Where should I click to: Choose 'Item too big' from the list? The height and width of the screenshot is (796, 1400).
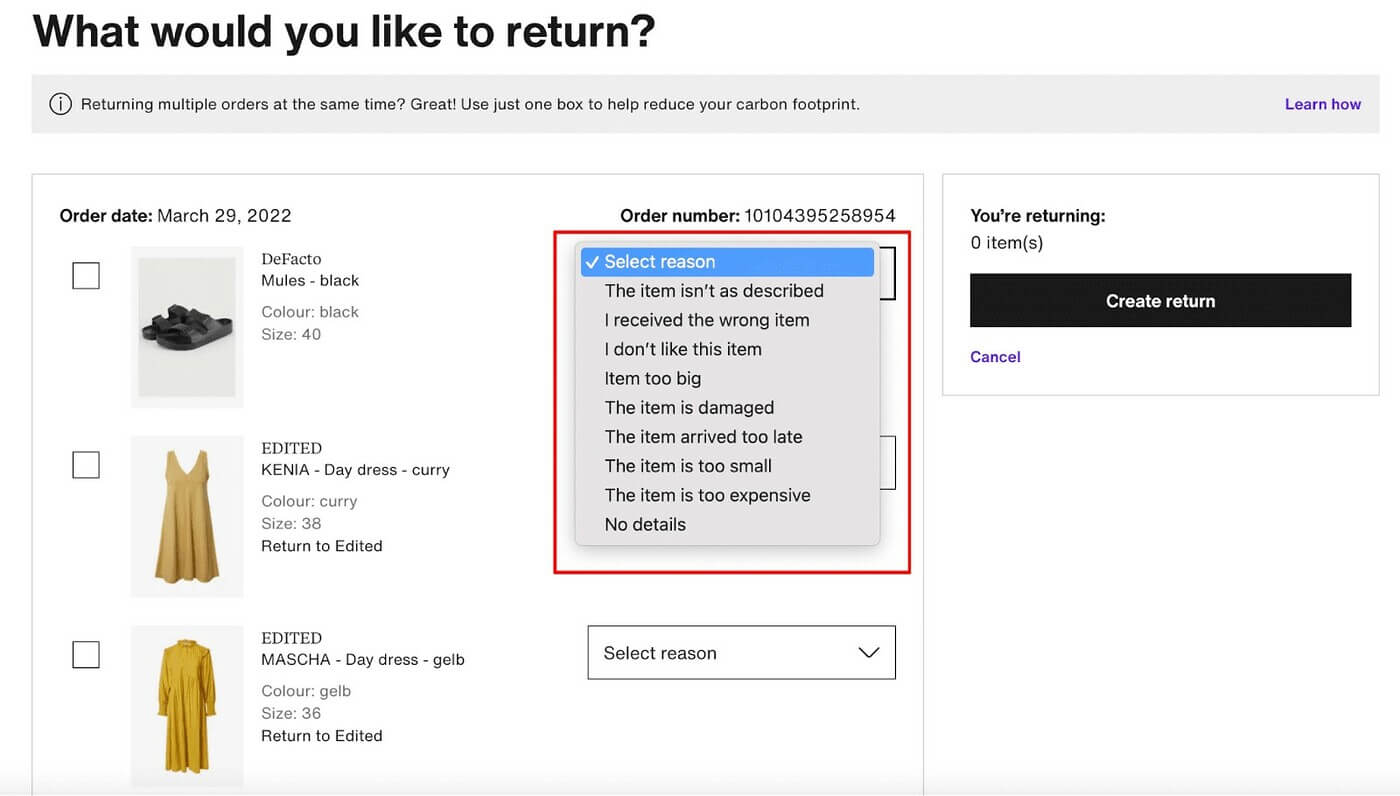[x=653, y=378]
